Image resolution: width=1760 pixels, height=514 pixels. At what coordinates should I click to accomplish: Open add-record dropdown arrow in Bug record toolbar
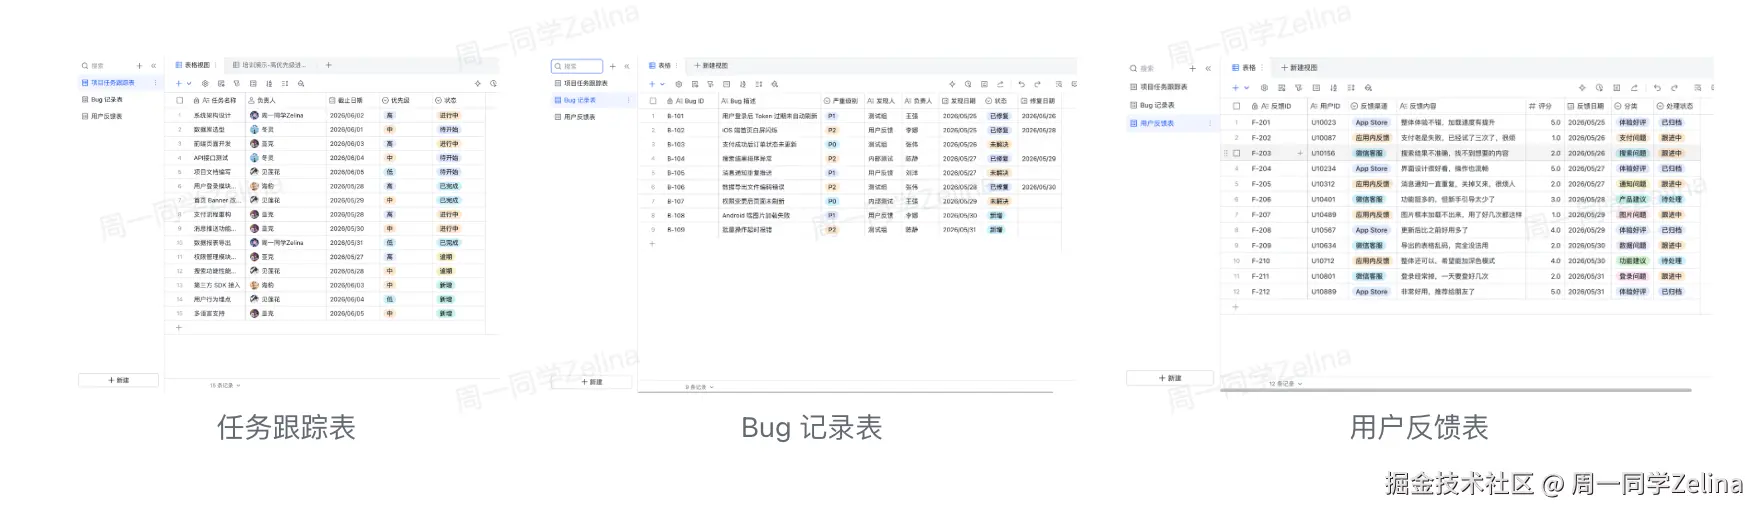click(x=662, y=84)
